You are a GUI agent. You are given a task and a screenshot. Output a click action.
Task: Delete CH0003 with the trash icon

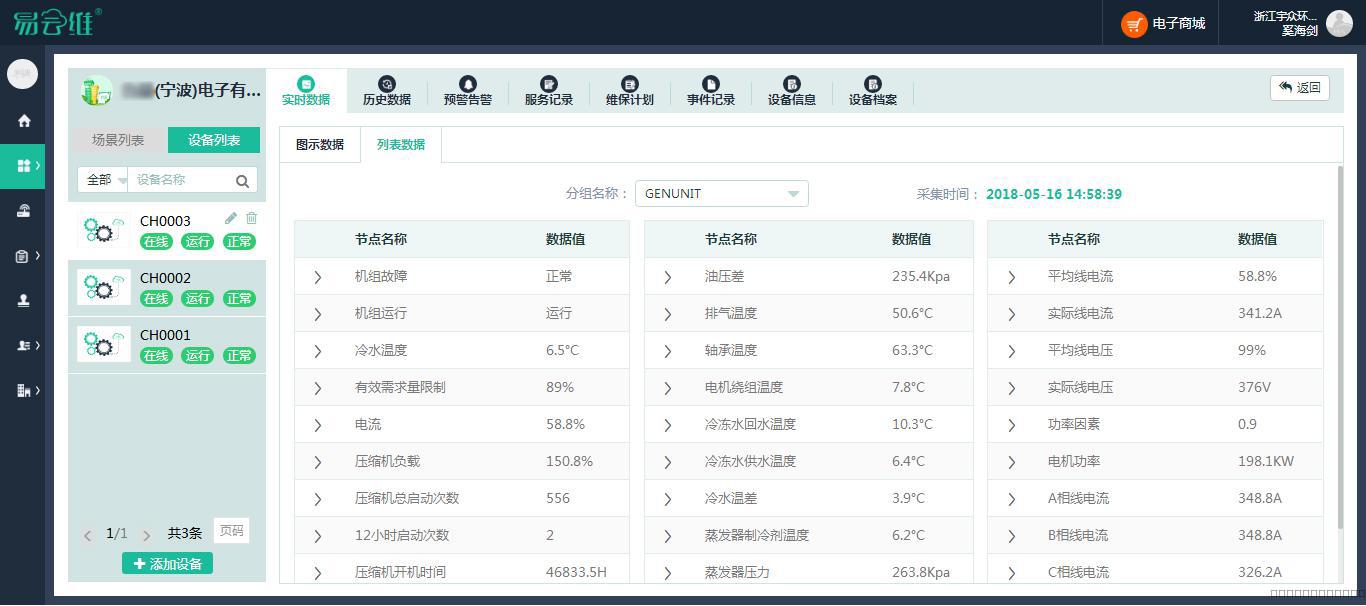pos(251,218)
